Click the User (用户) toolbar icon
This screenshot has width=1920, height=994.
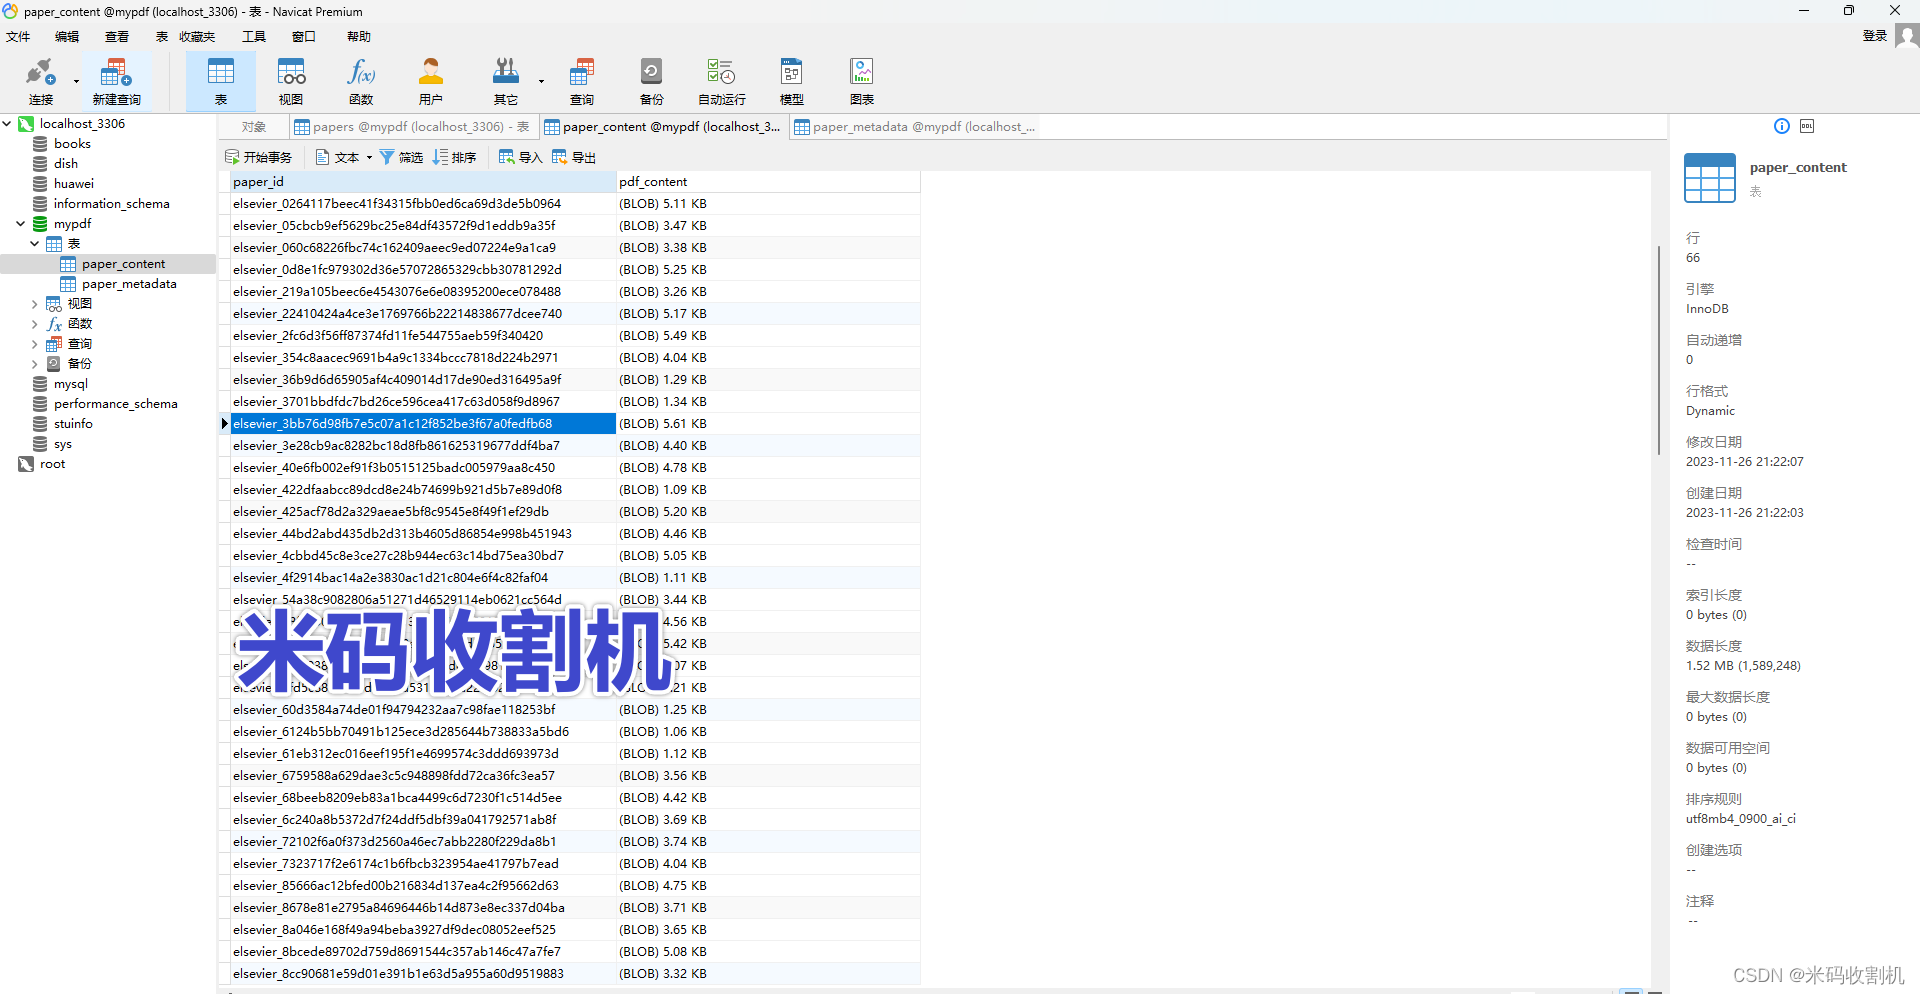[x=431, y=81]
